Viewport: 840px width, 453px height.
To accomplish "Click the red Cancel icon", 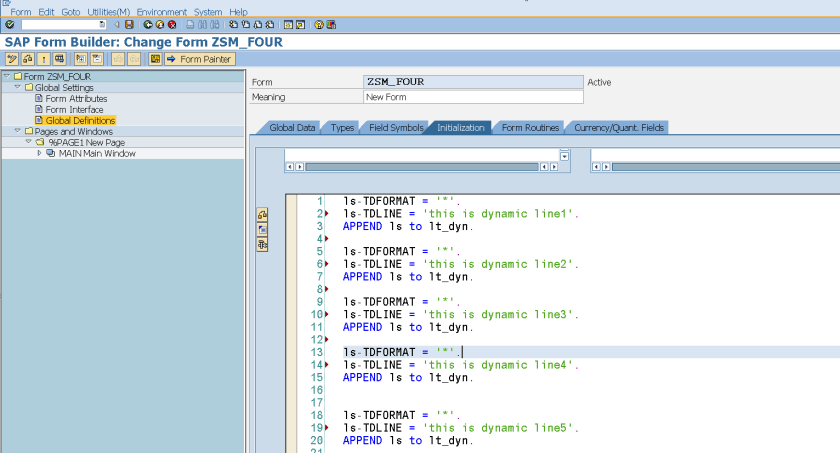I will pos(172,24).
